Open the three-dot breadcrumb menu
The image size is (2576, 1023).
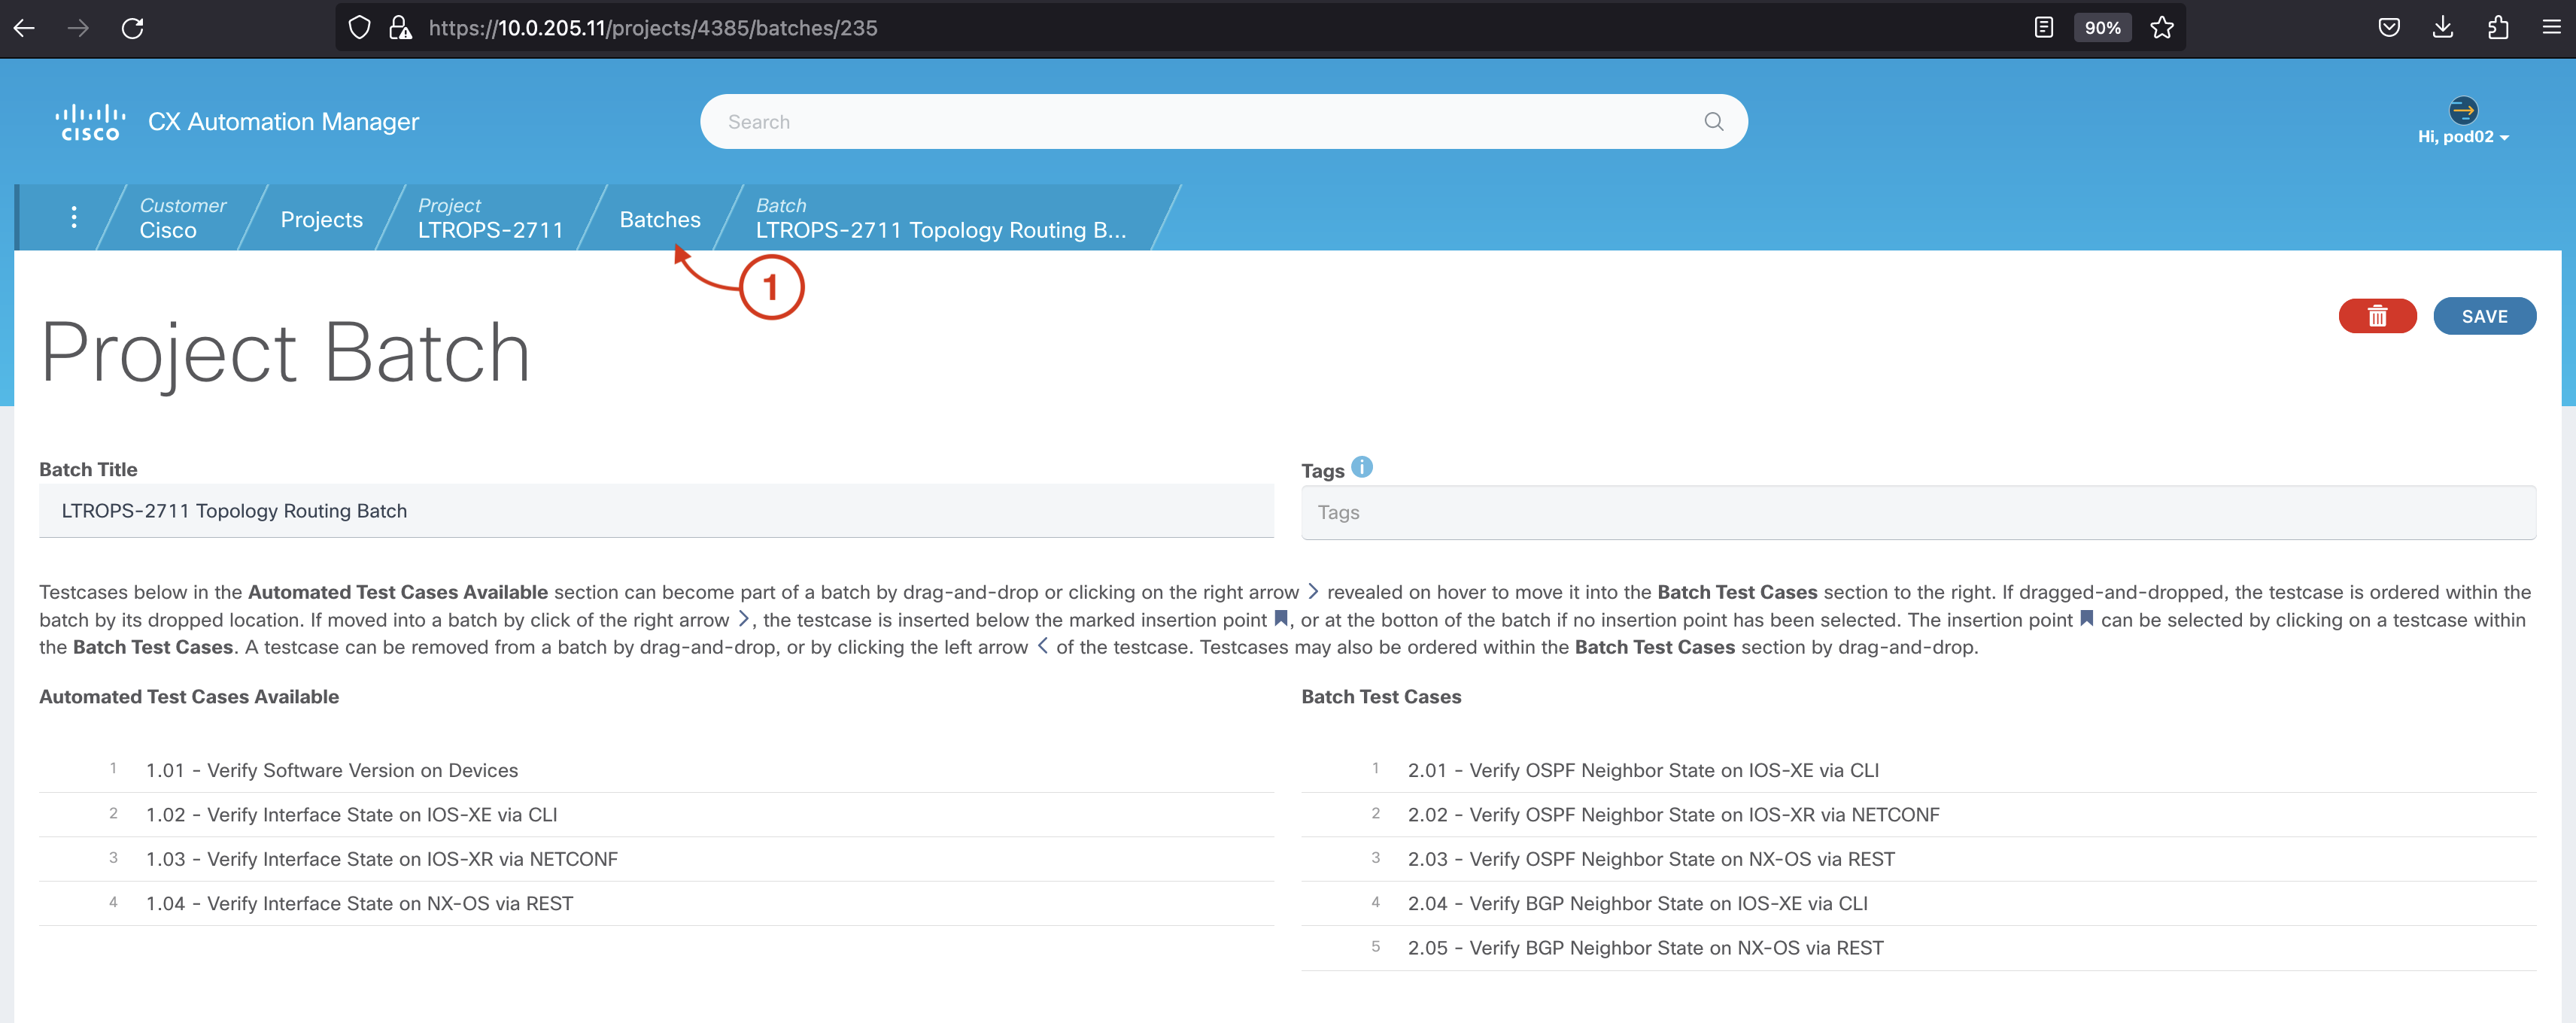[x=74, y=217]
